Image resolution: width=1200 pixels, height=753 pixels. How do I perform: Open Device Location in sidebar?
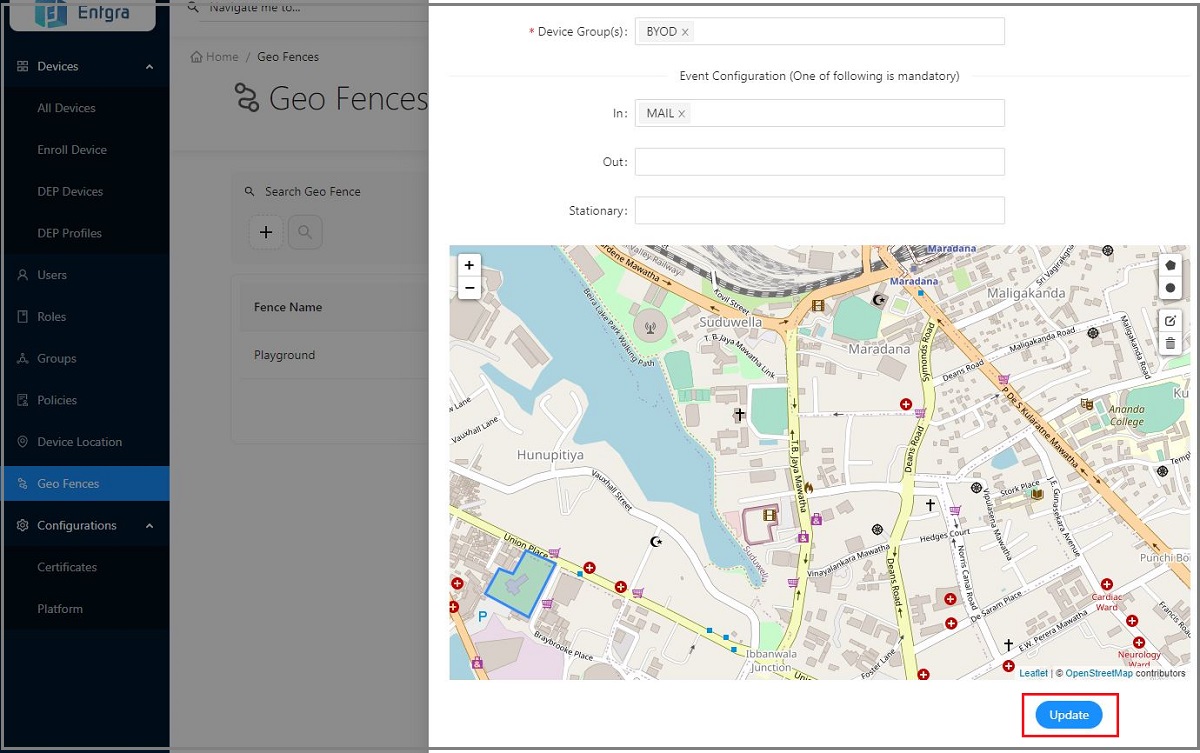(x=79, y=442)
